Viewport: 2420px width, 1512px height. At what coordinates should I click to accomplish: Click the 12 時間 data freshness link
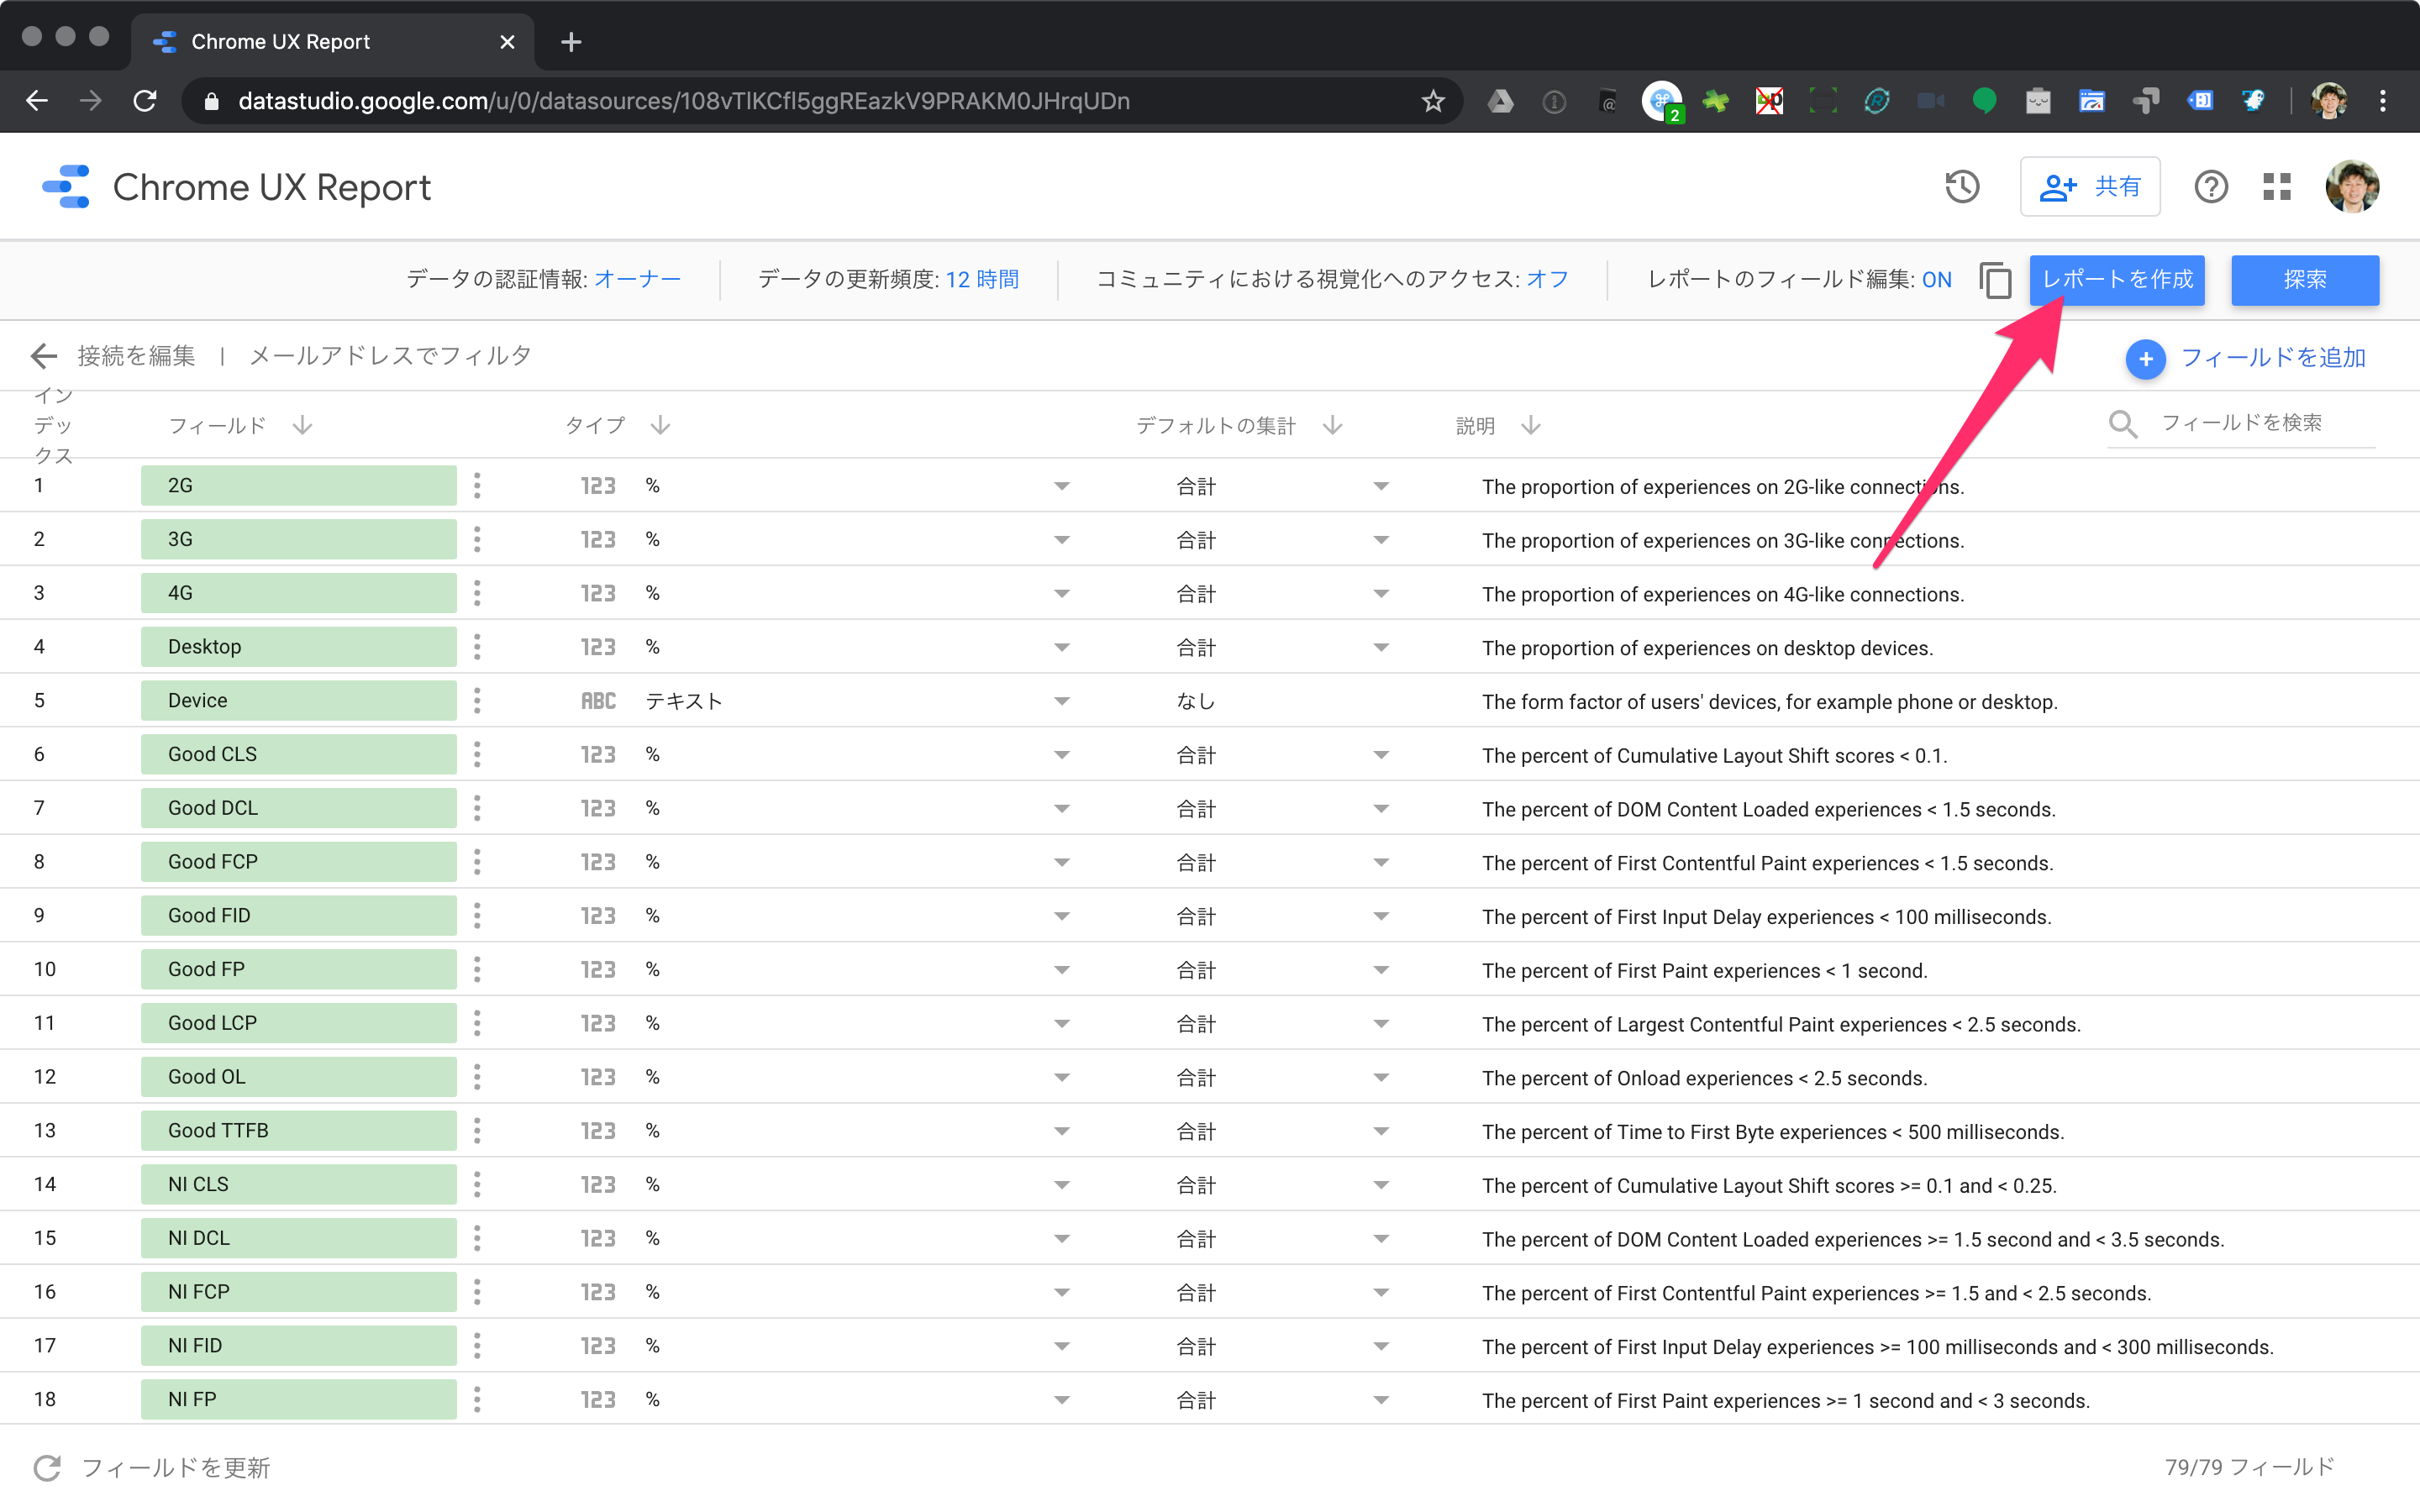pos(983,280)
